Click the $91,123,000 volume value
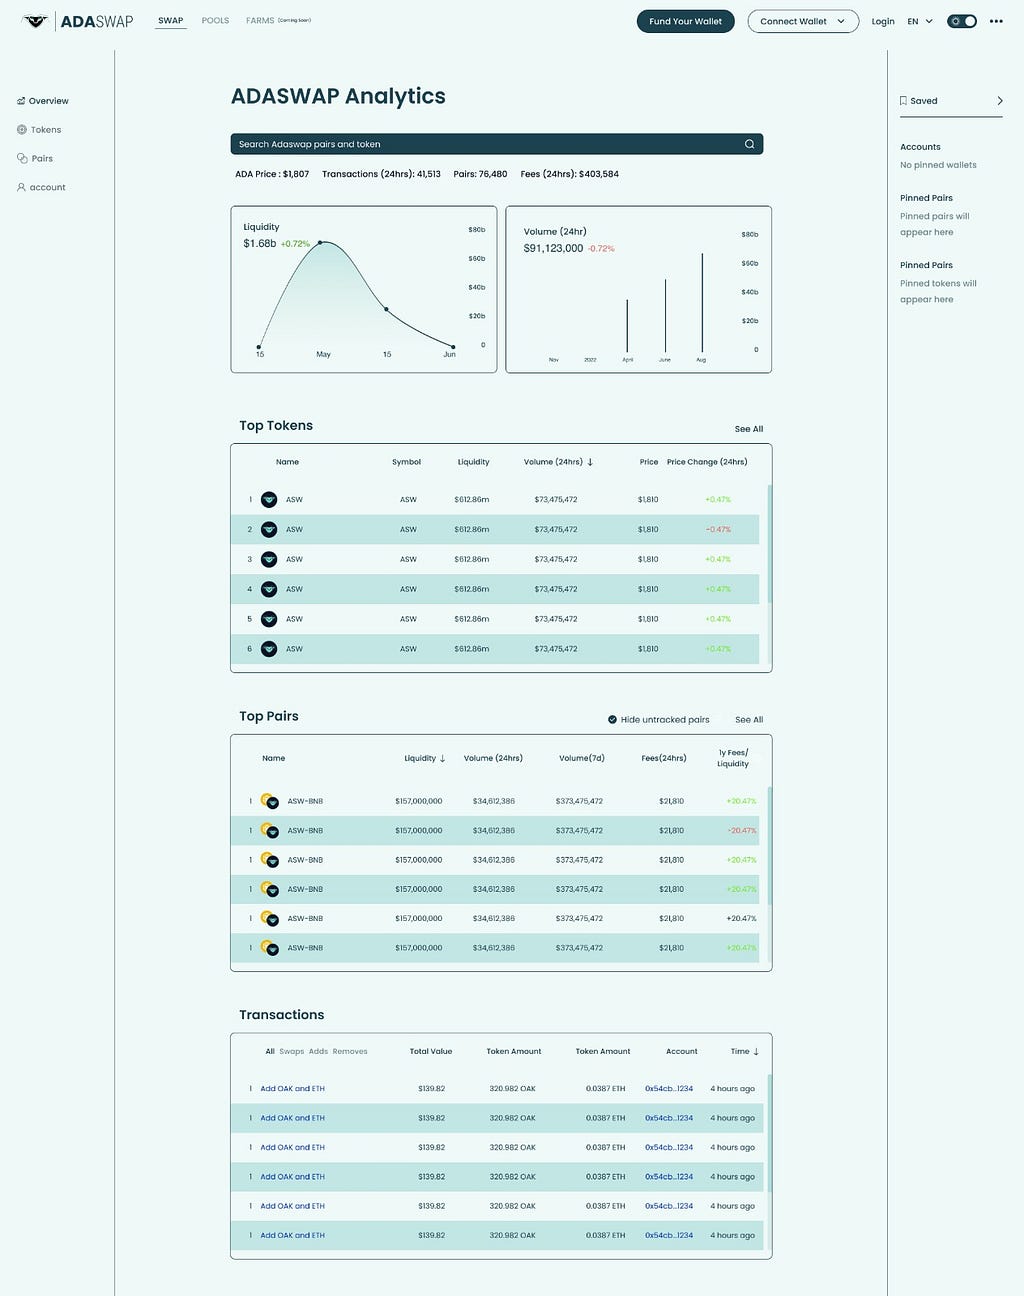 tap(553, 248)
